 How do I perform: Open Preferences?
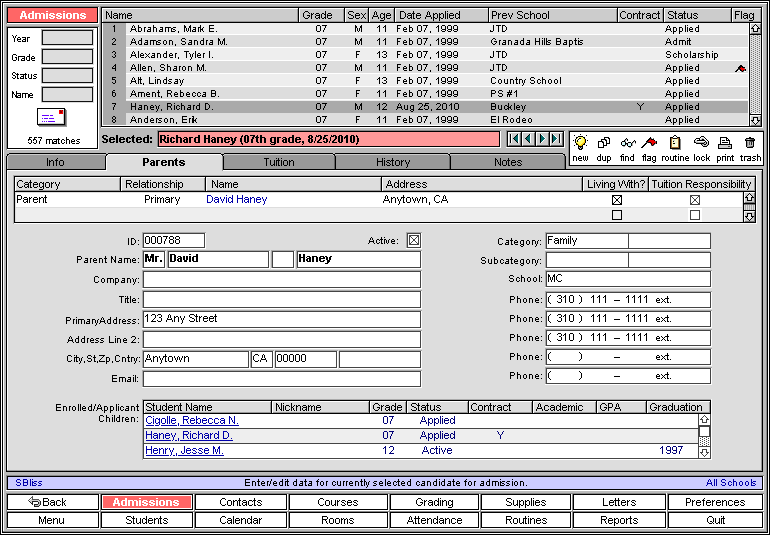715,502
